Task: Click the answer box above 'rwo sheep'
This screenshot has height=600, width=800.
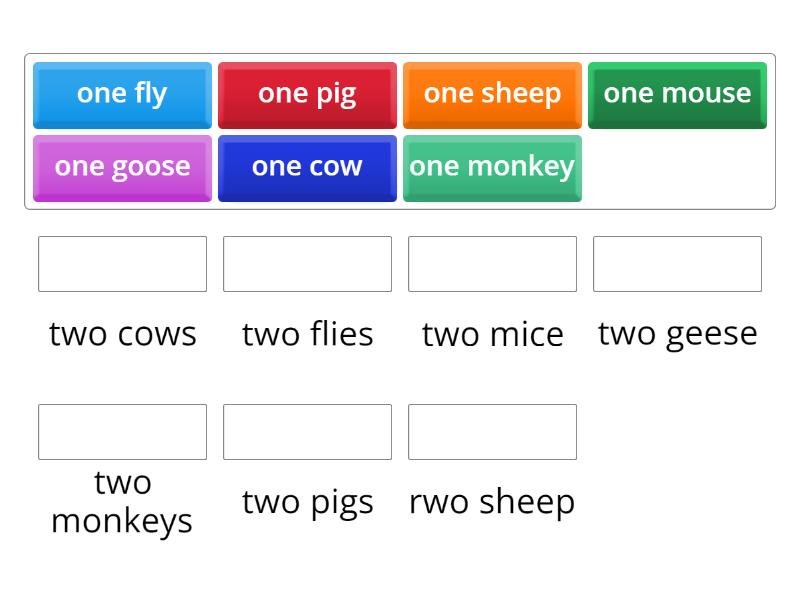Action: click(492, 431)
